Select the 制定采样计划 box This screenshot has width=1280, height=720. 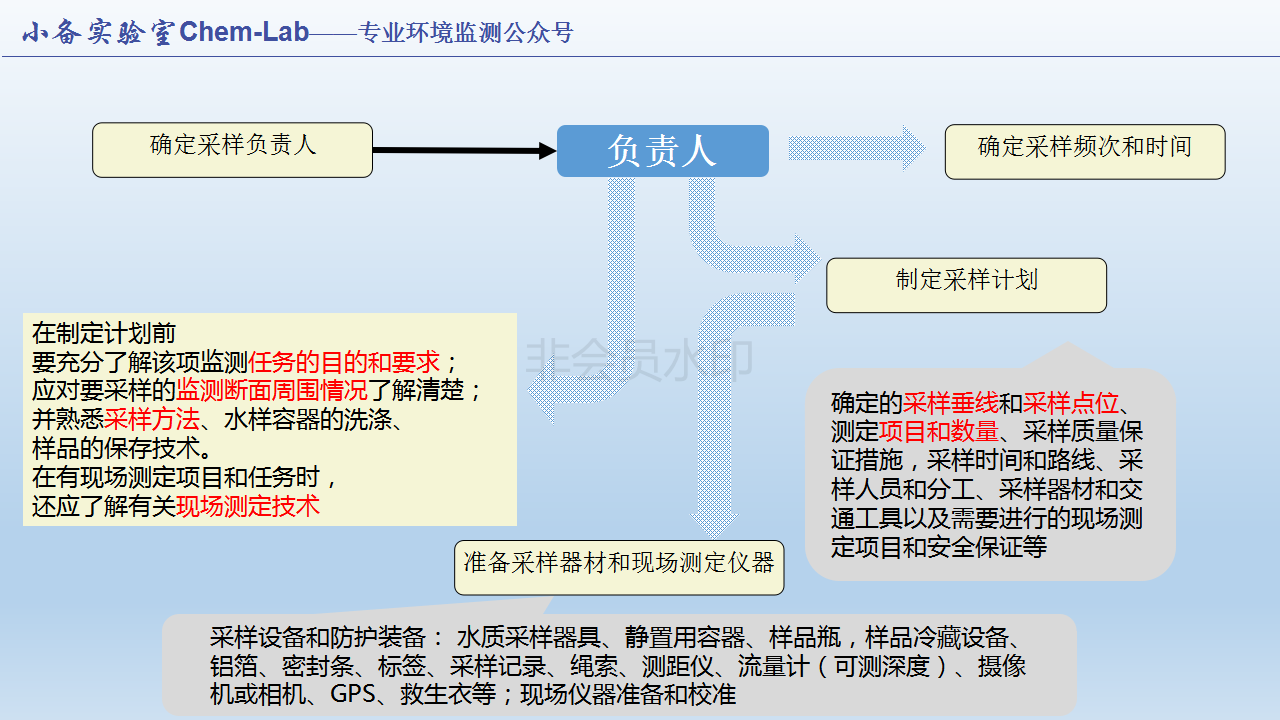click(966, 284)
